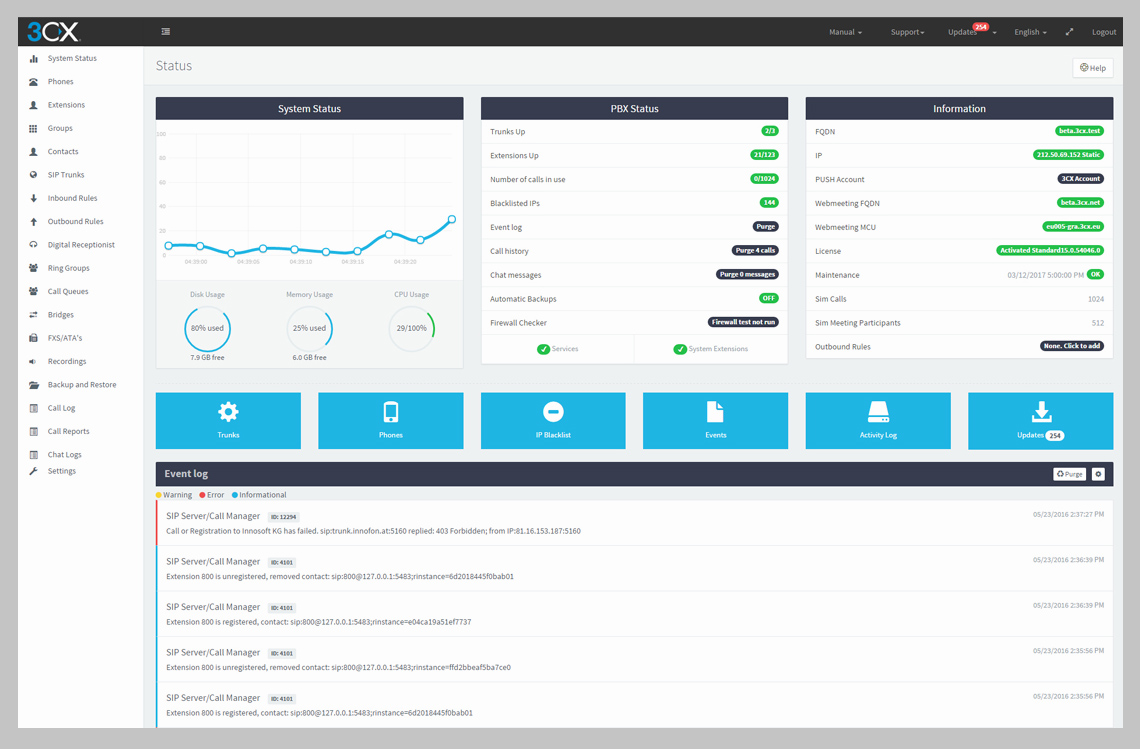
Task: Open the Support dropdown
Action: pos(907,32)
